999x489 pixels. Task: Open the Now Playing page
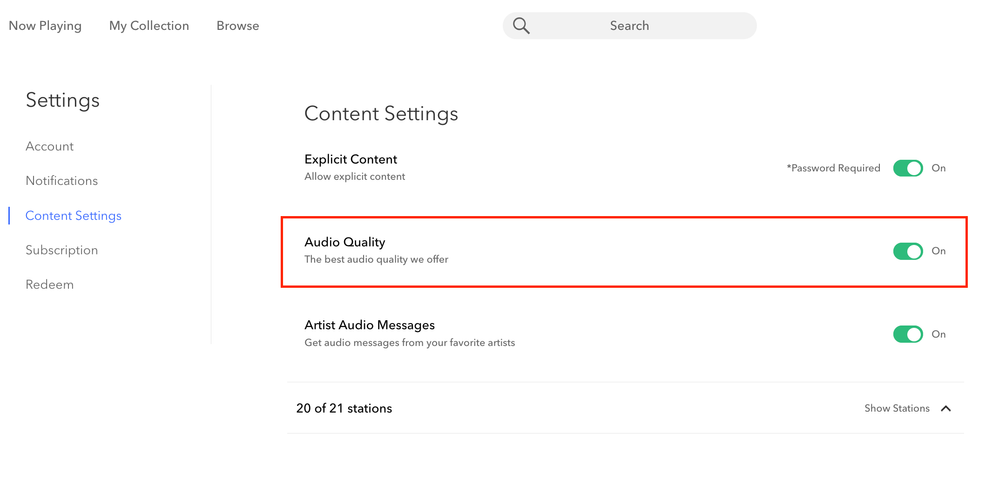[x=45, y=26]
